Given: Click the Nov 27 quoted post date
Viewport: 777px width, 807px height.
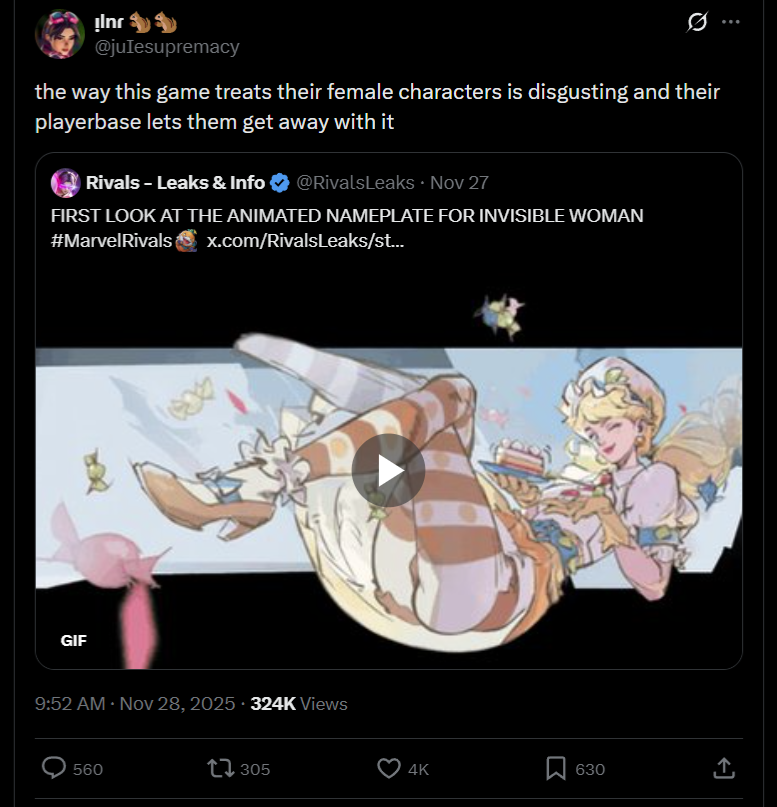Looking at the screenshot, I should click(x=459, y=183).
